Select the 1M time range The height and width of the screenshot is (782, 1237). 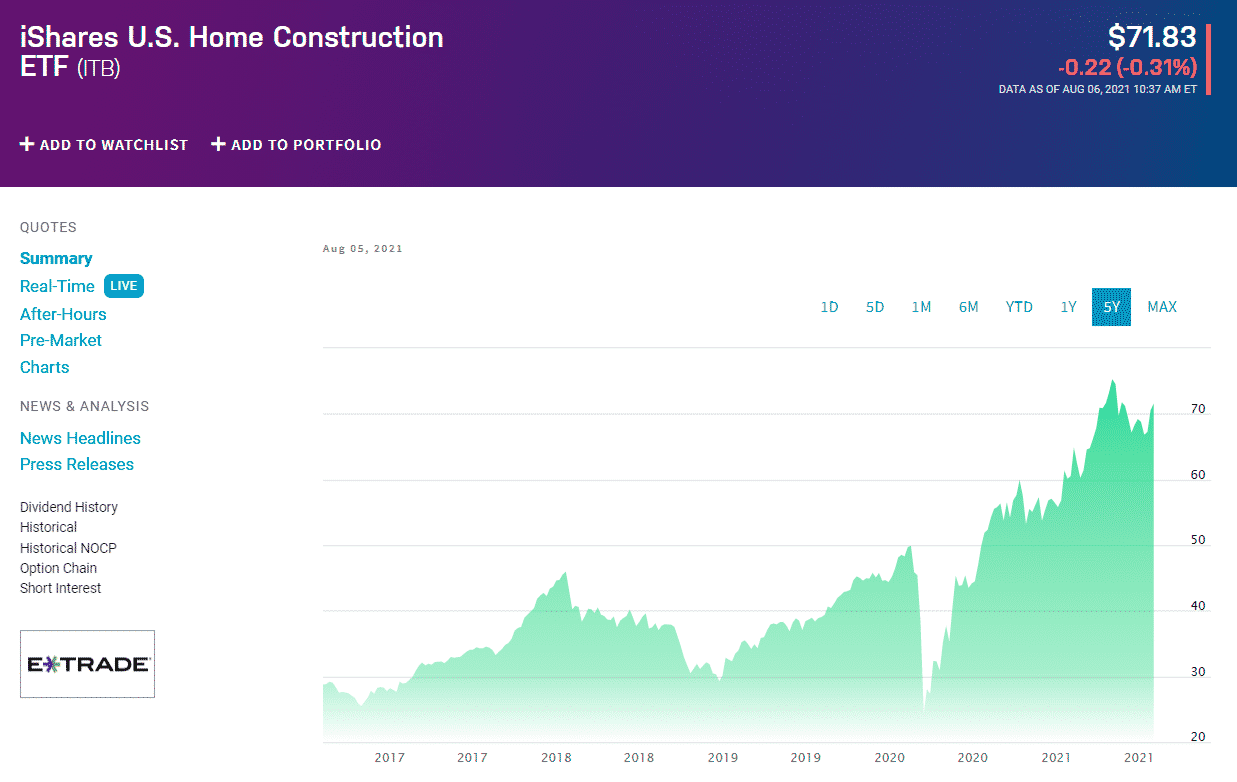(921, 307)
